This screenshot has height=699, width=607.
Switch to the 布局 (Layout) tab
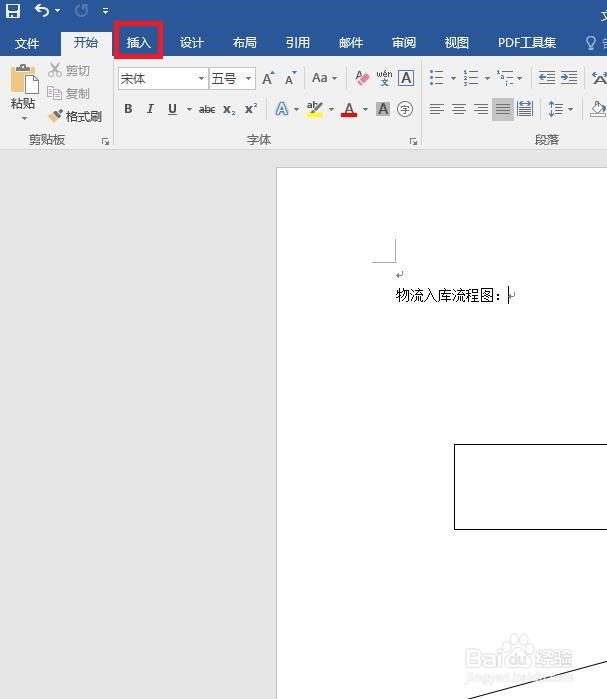click(245, 43)
